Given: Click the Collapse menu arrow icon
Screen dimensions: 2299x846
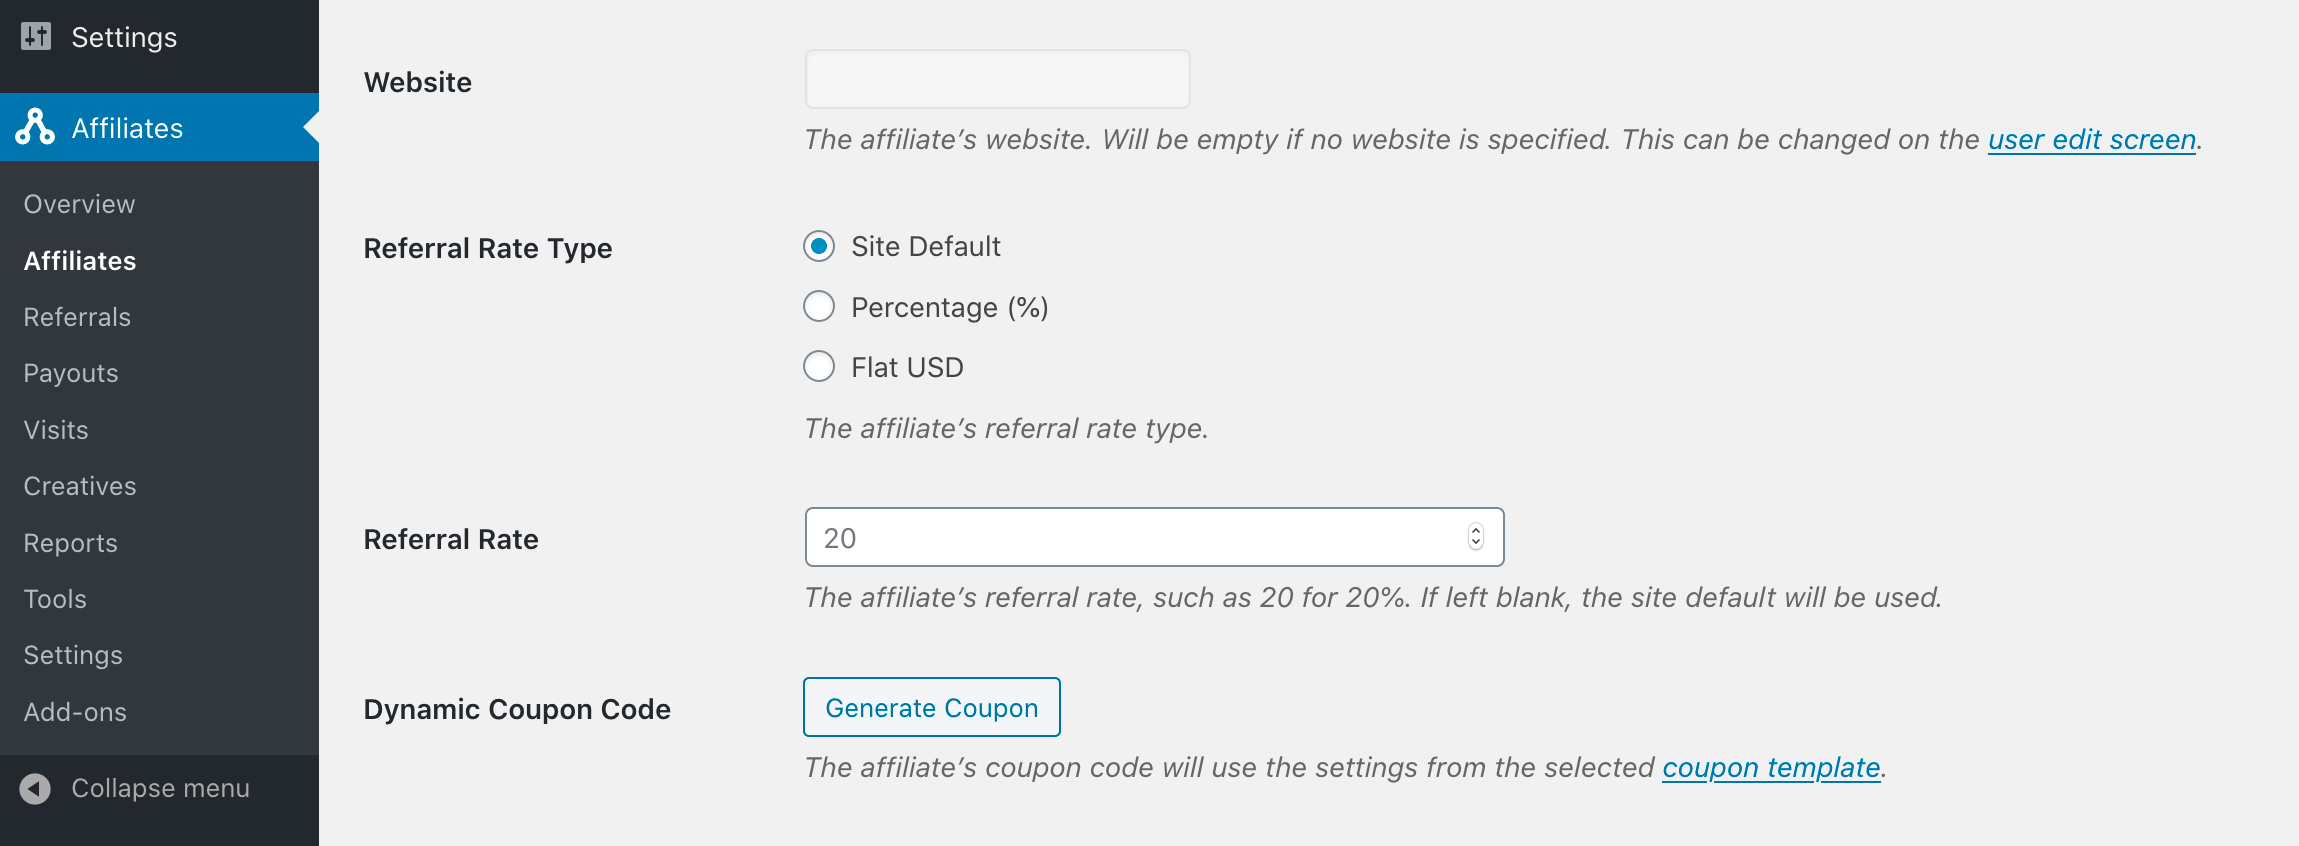Looking at the screenshot, I should pos(35,789).
